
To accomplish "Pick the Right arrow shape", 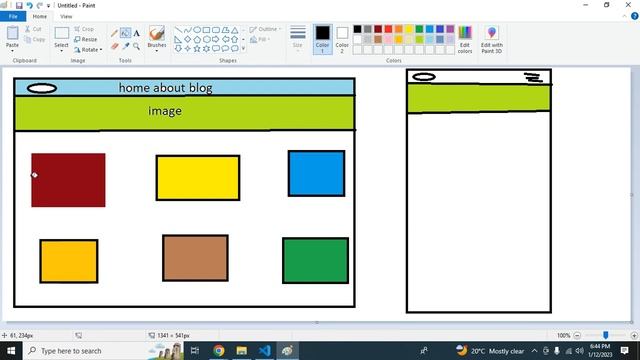I will 216,40.
